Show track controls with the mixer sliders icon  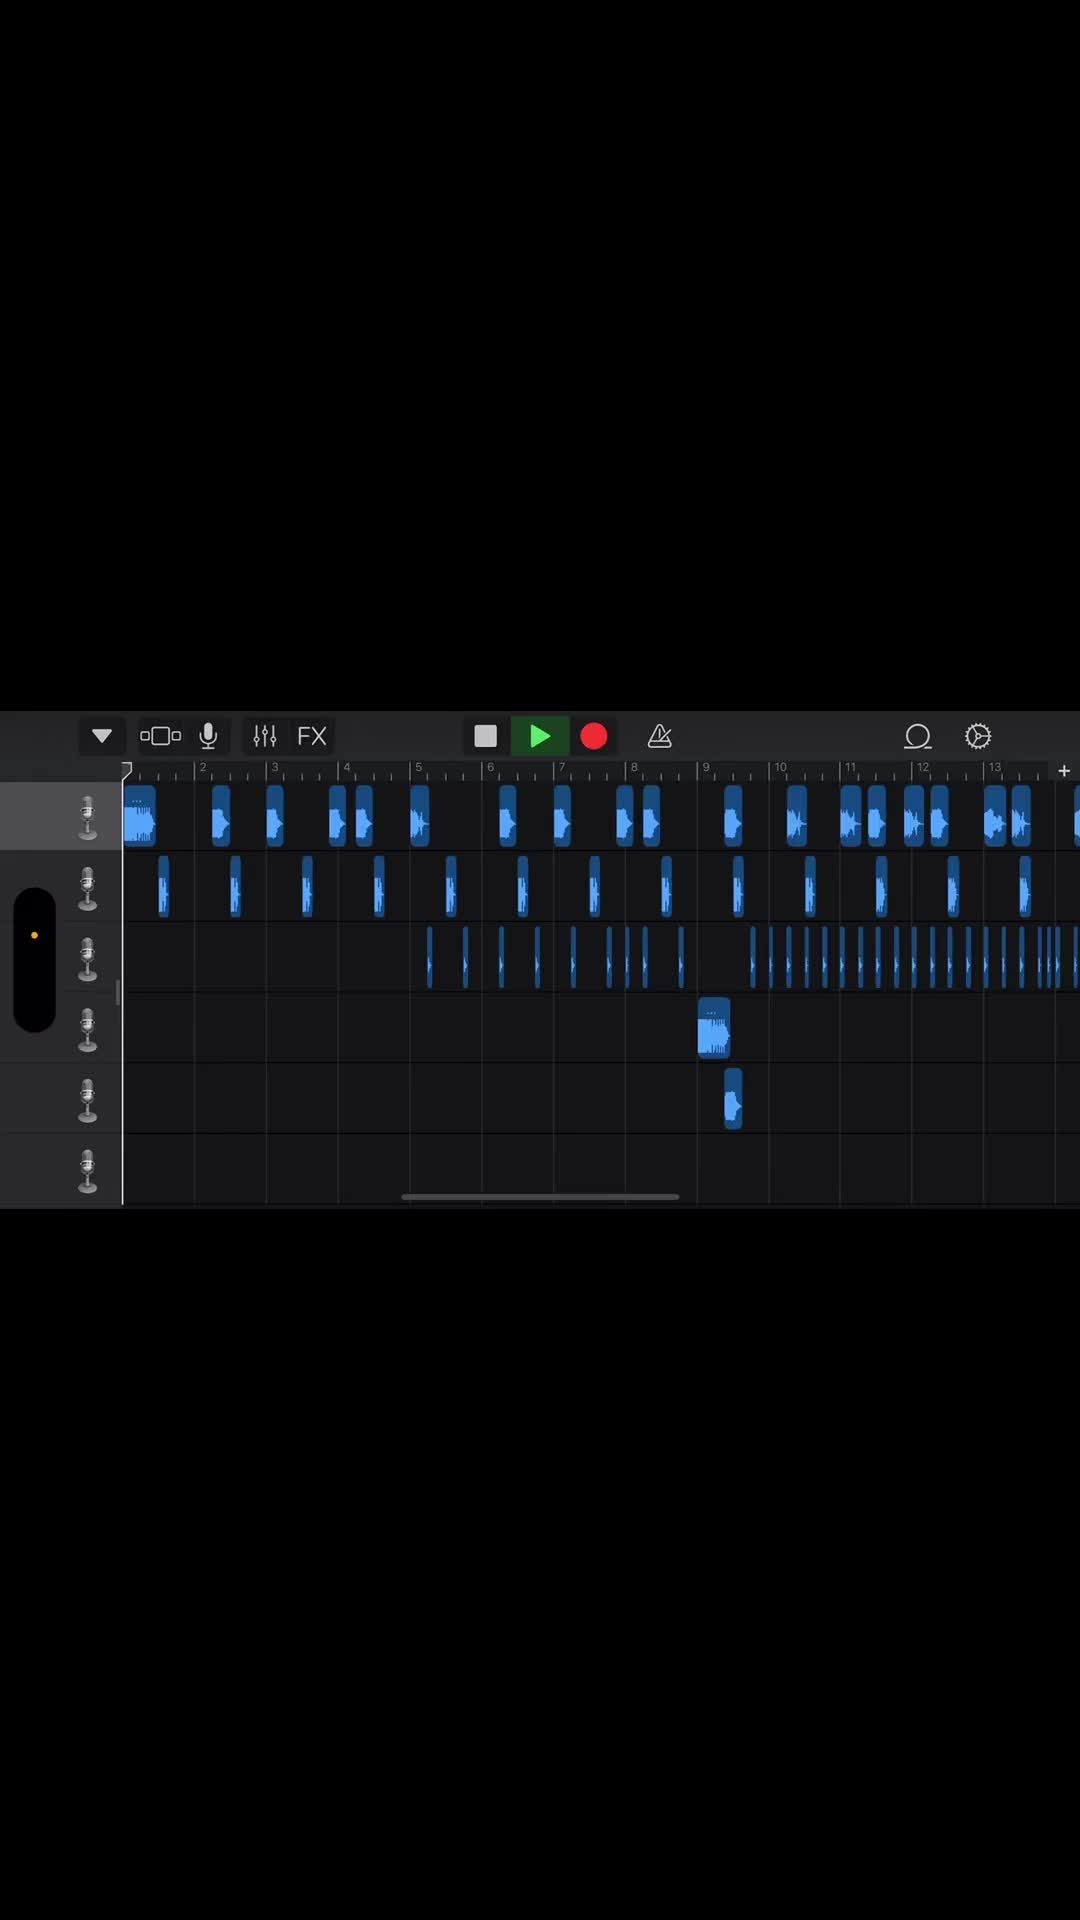[265, 736]
